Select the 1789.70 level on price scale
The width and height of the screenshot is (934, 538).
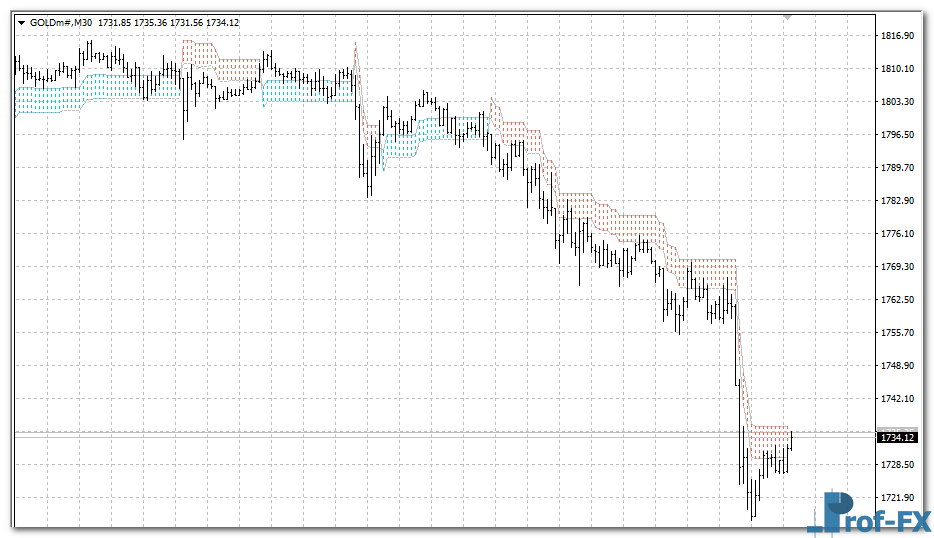(899, 168)
